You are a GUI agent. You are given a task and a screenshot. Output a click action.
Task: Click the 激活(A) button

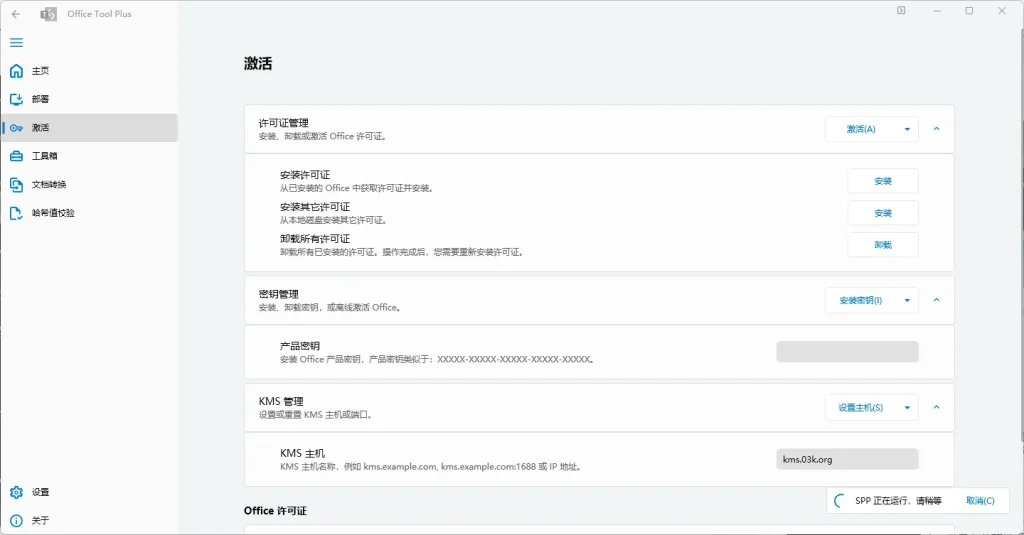861,129
